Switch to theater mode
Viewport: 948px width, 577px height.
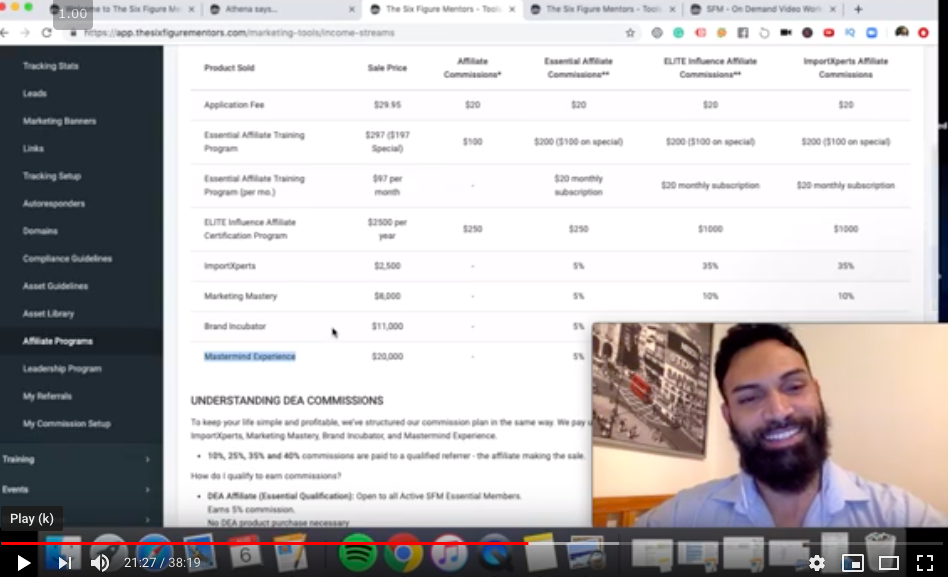point(888,563)
